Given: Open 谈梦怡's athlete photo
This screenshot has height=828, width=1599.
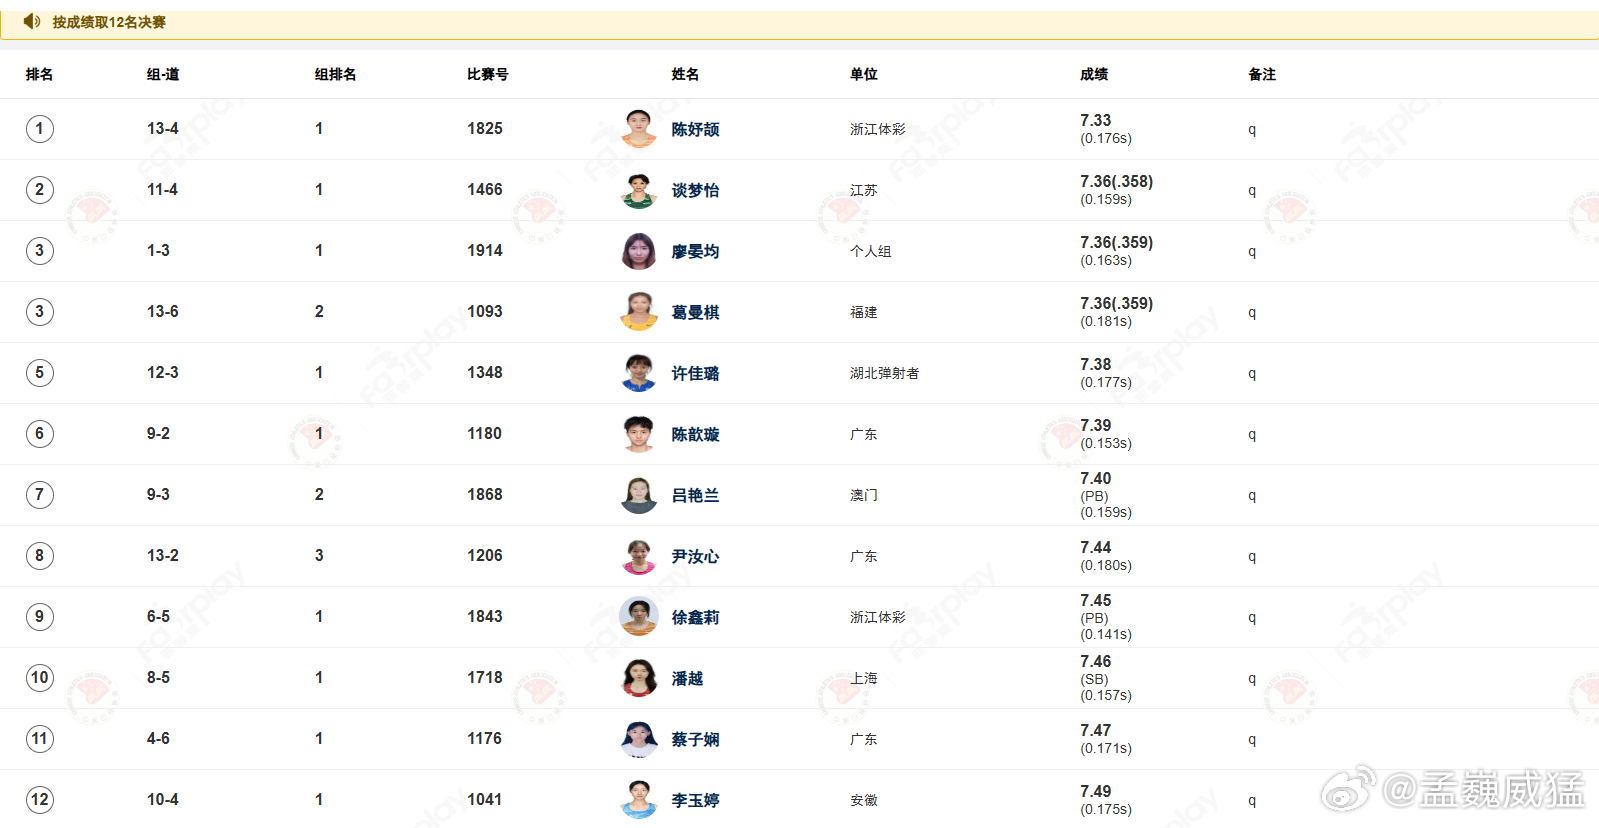Looking at the screenshot, I should 639,190.
